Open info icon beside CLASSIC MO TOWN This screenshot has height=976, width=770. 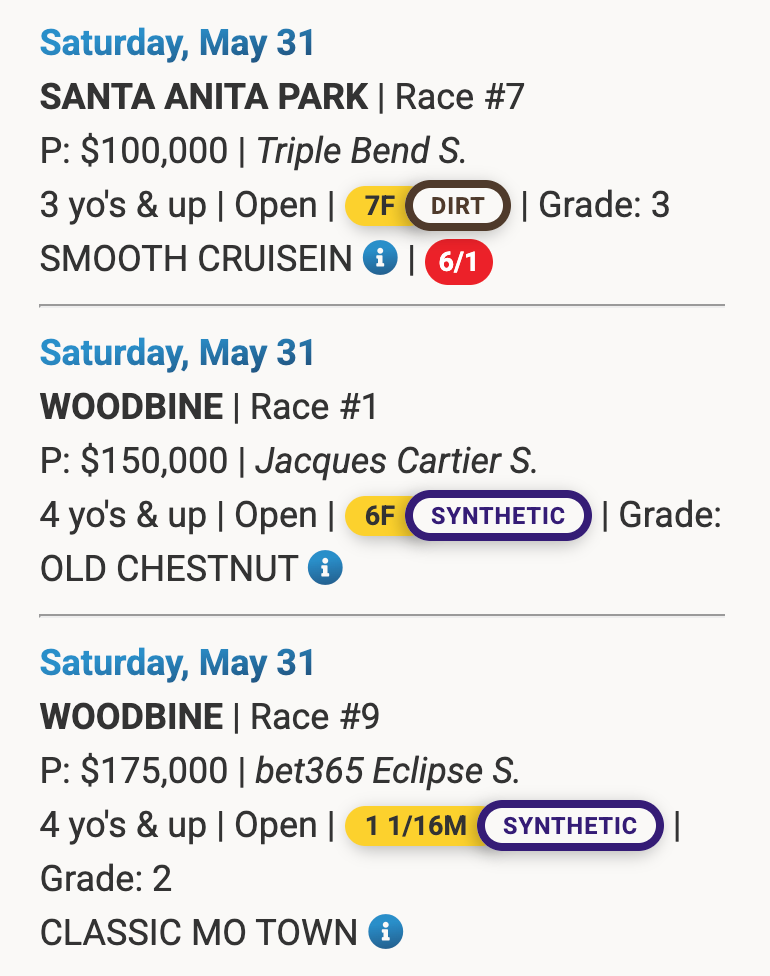[x=386, y=931]
